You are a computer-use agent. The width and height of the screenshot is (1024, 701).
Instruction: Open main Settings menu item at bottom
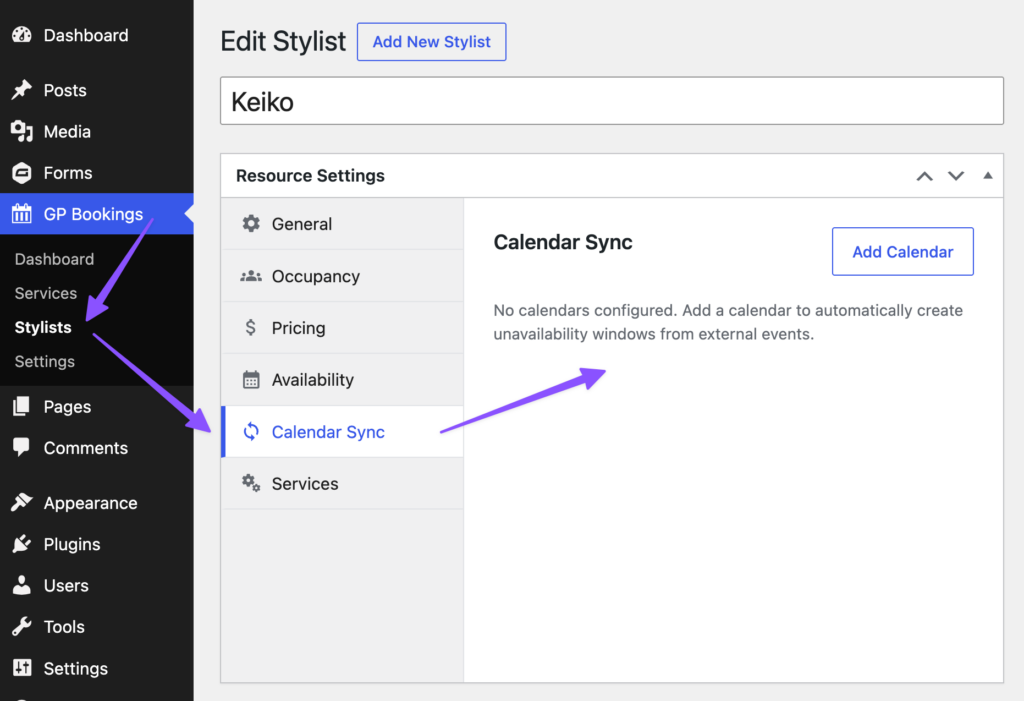pyautogui.click(x=97, y=668)
